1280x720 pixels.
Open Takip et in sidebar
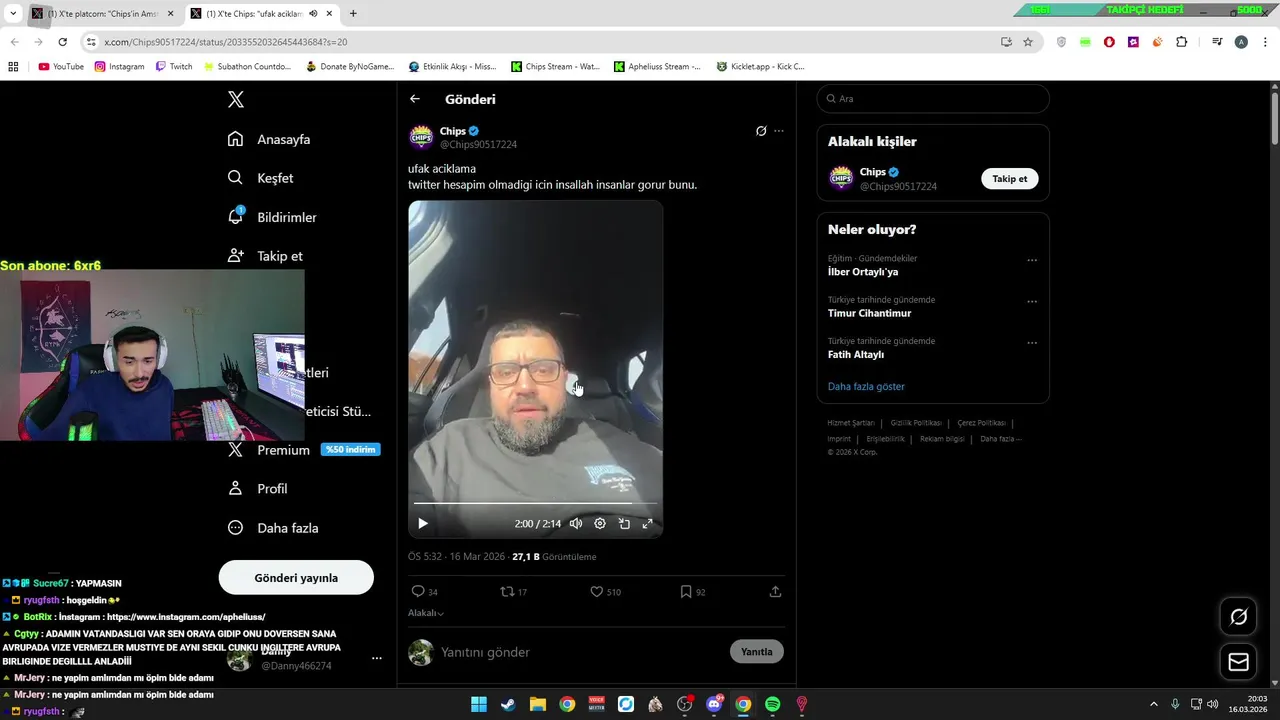265,256
